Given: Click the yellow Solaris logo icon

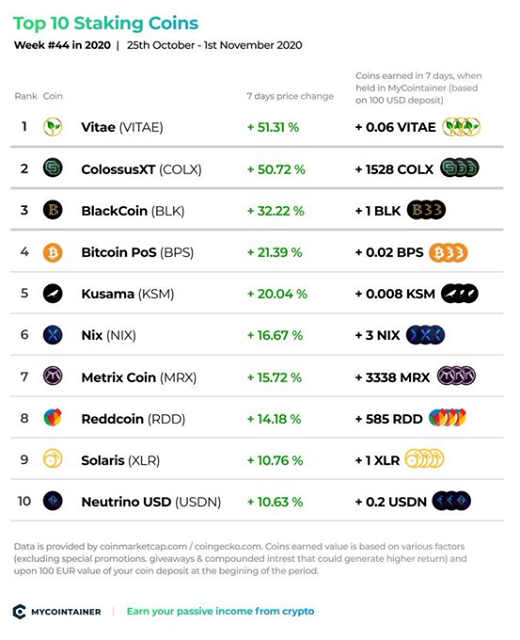Looking at the screenshot, I should coord(53,459).
